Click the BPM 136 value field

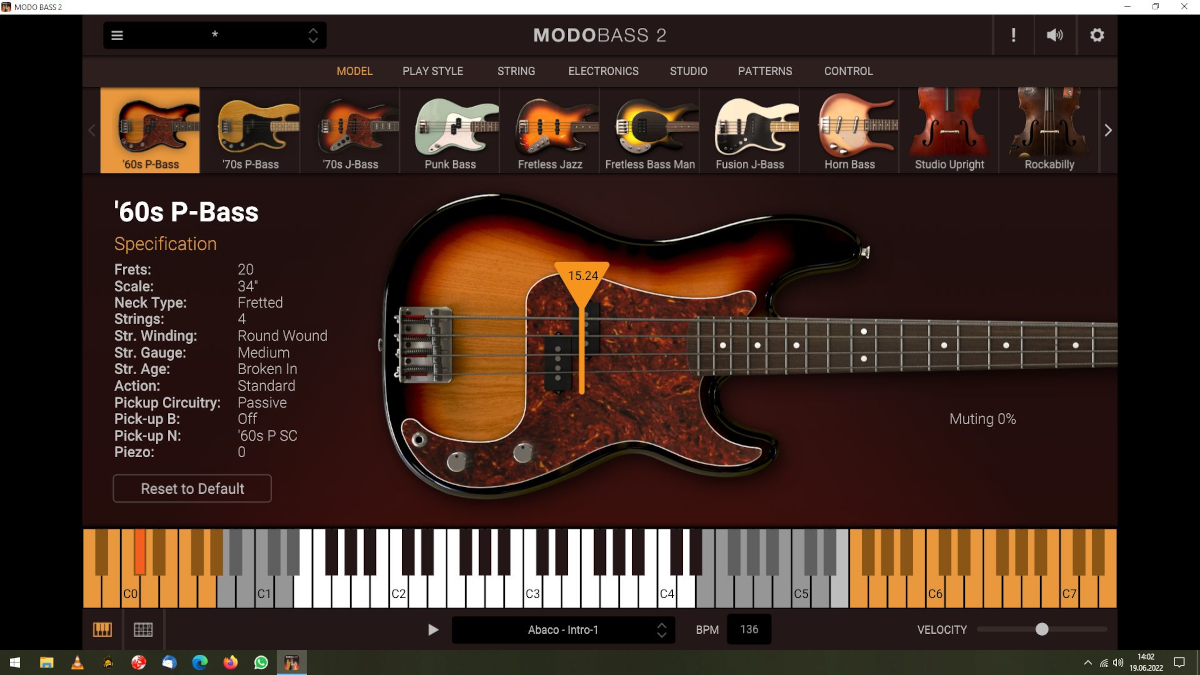pos(749,630)
